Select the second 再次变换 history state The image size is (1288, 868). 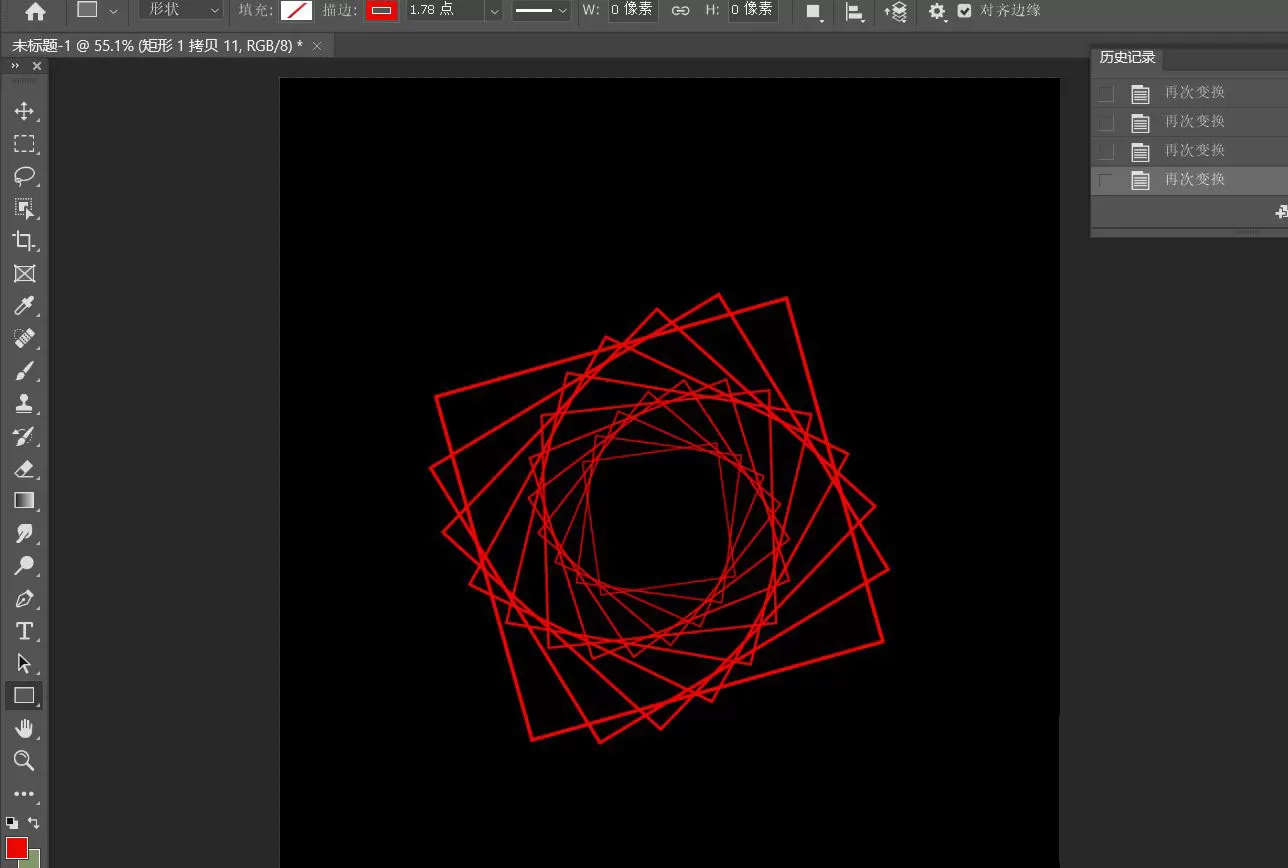tap(1195, 122)
